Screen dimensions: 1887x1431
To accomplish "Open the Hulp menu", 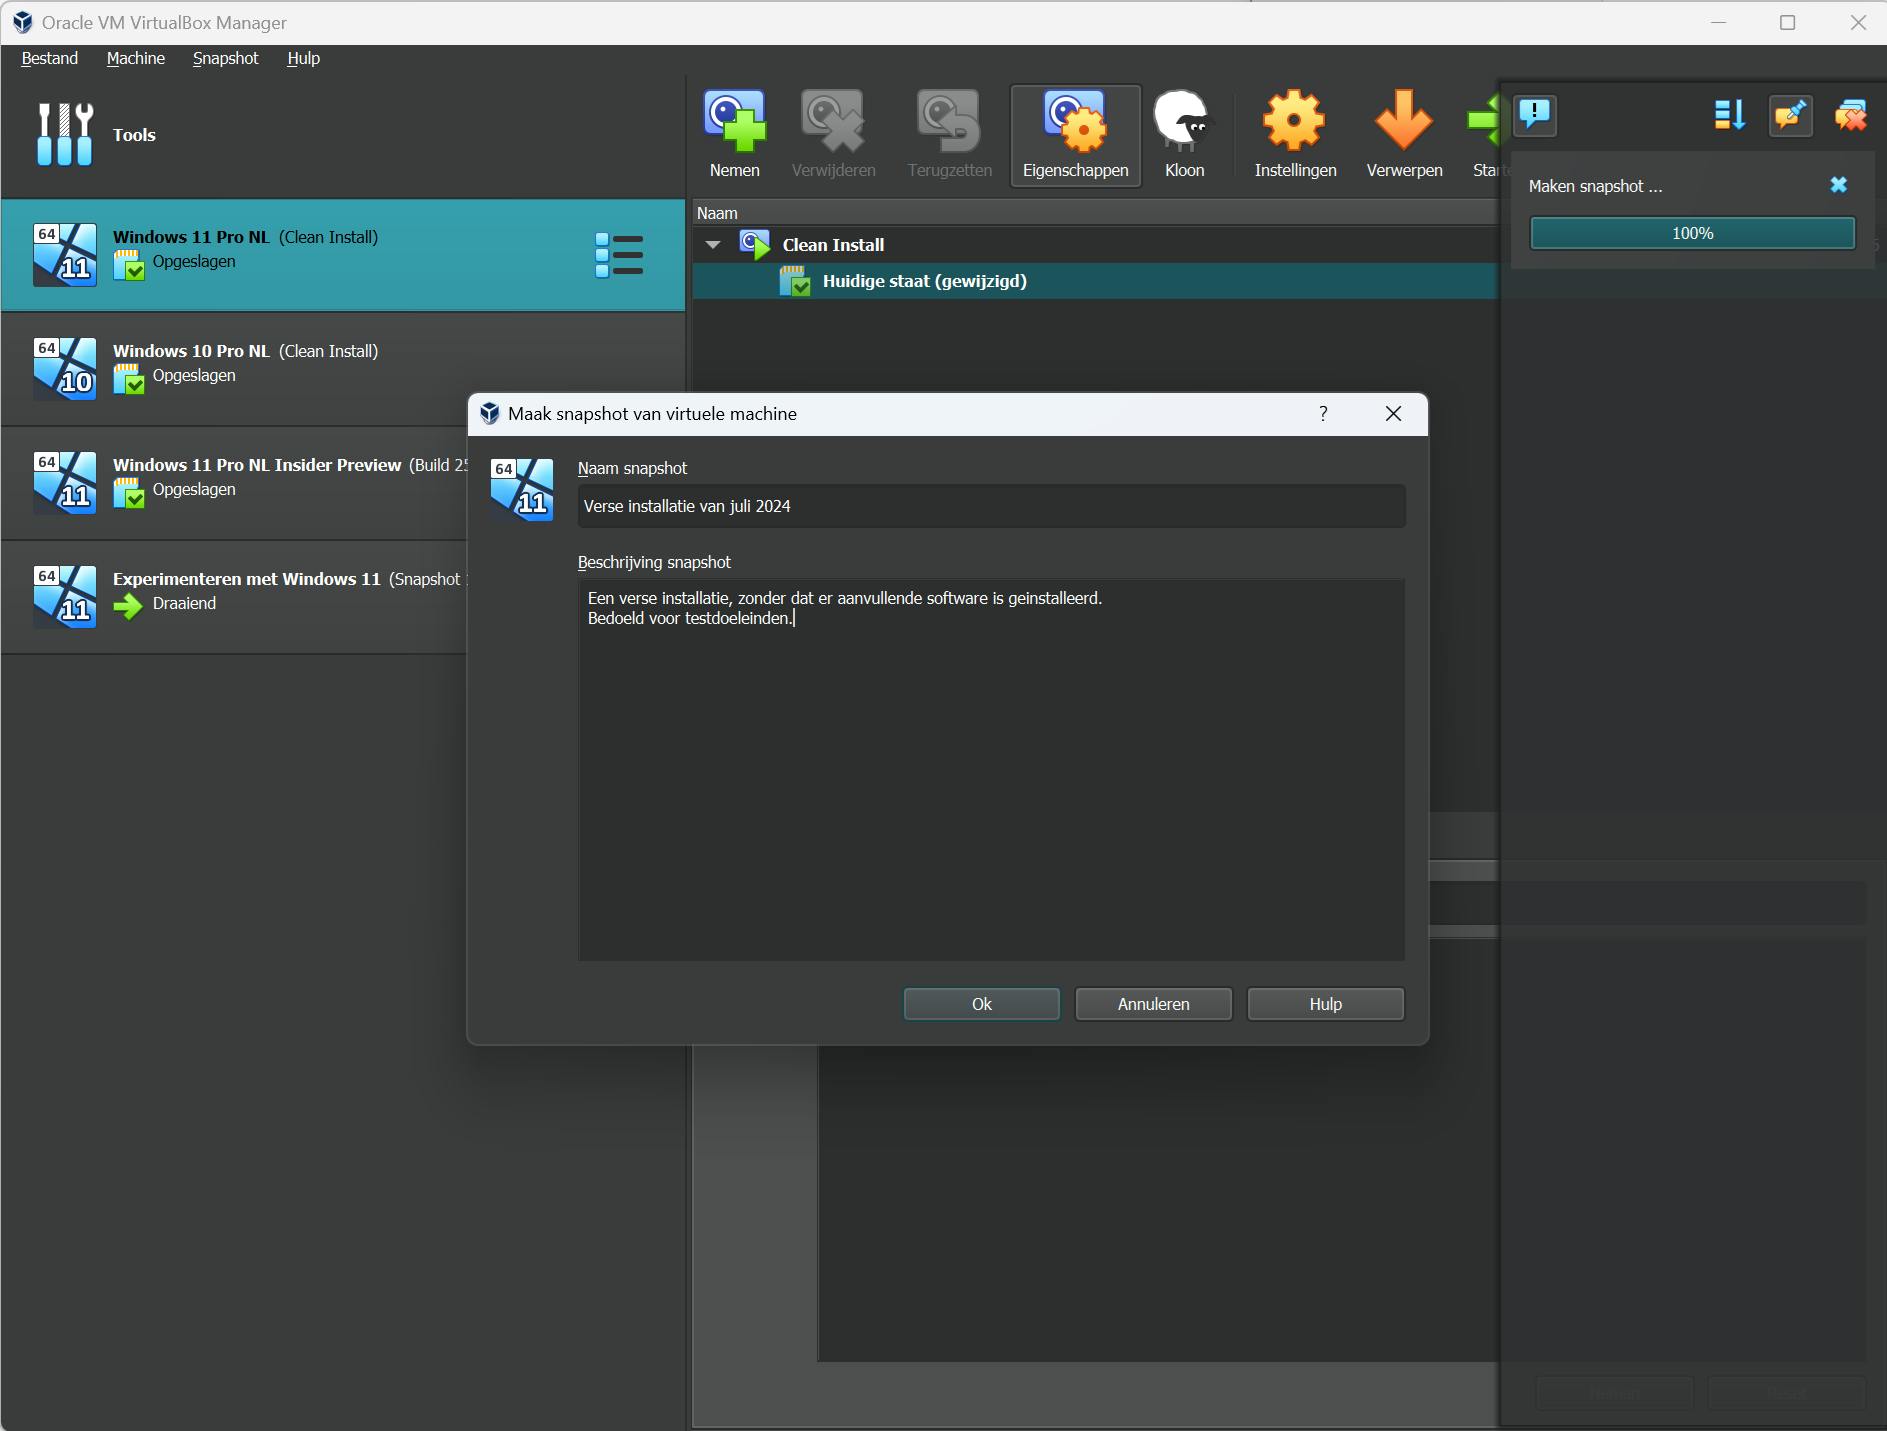I will [304, 58].
